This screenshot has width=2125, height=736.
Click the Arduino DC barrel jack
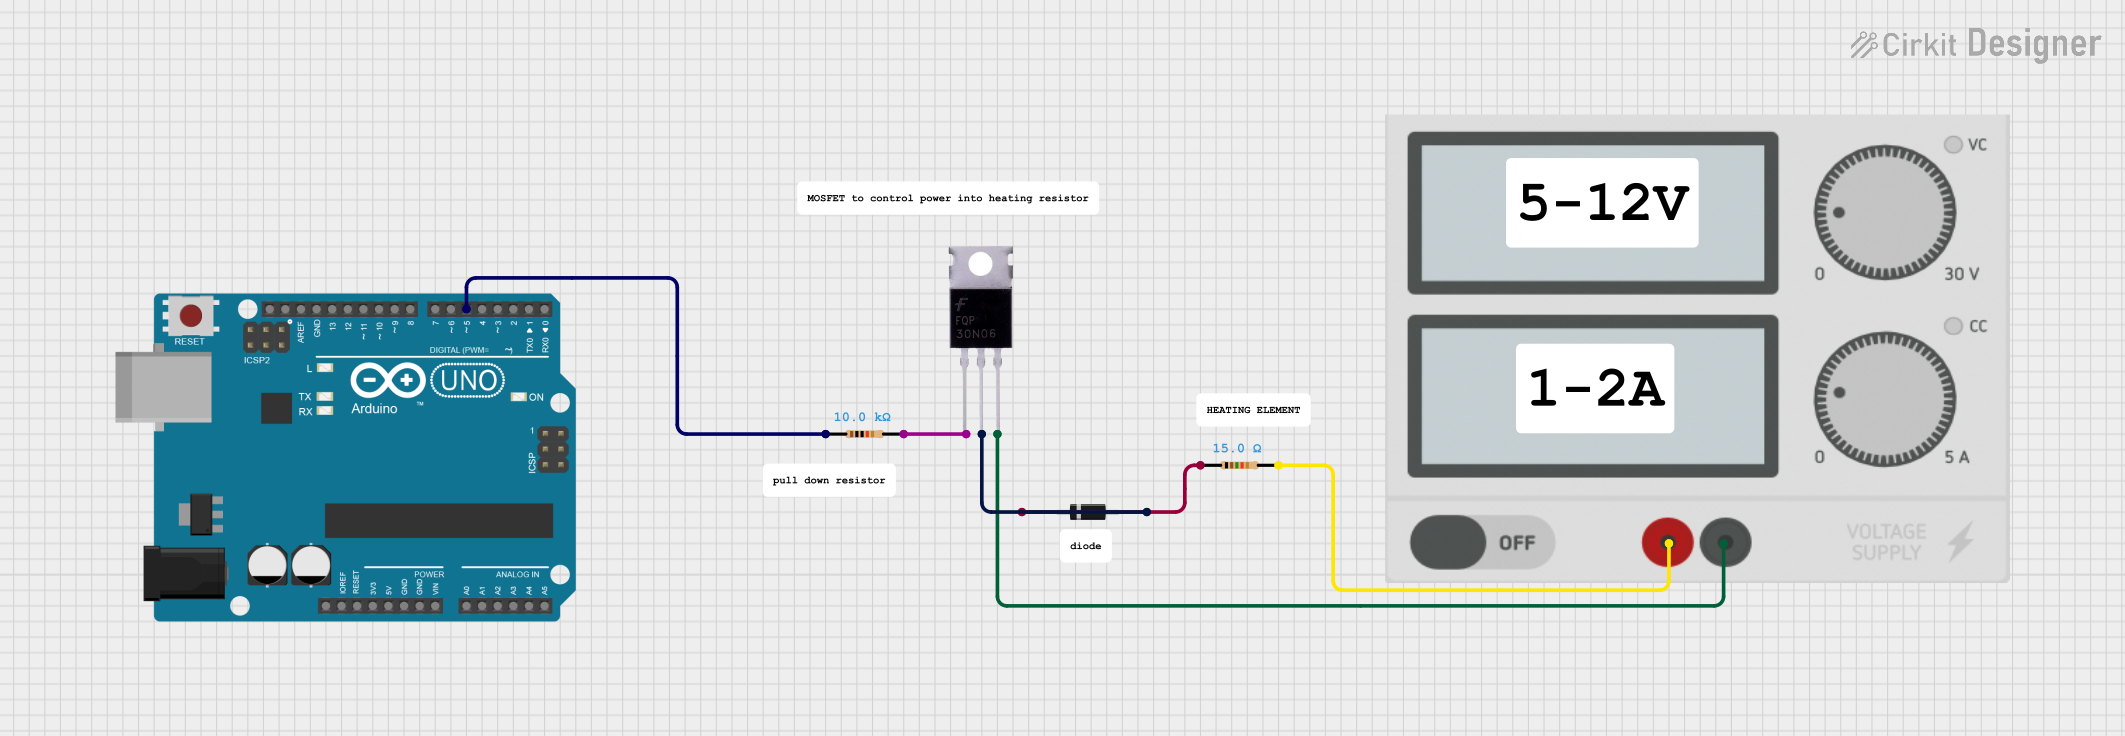(184, 573)
